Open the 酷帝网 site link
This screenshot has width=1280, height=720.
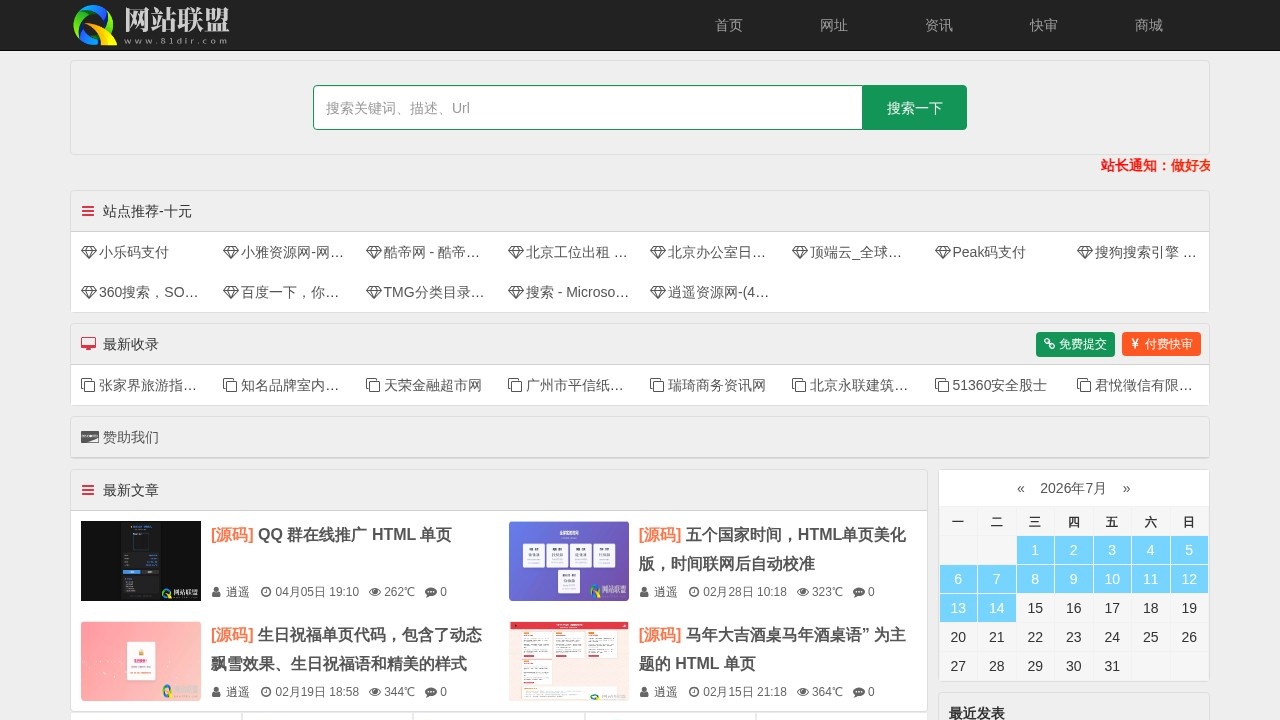(x=424, y=252)
